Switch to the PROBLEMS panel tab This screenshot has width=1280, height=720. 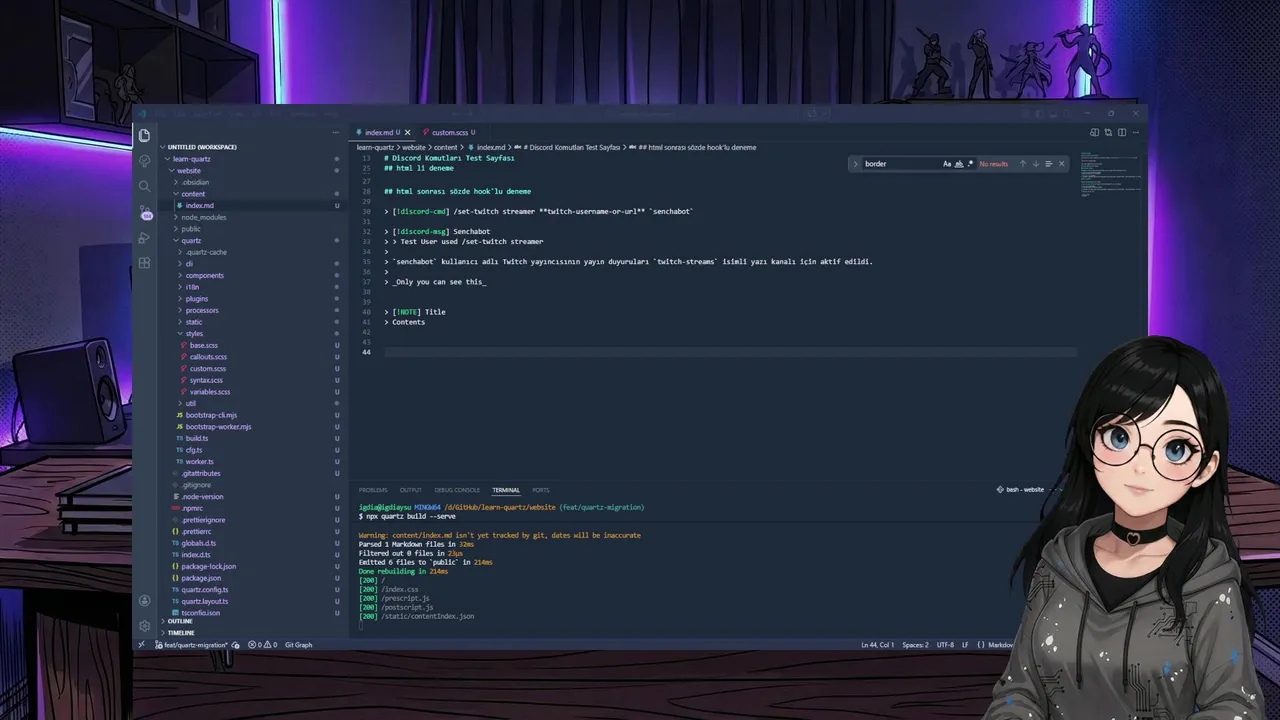click(x=373, y=490)
